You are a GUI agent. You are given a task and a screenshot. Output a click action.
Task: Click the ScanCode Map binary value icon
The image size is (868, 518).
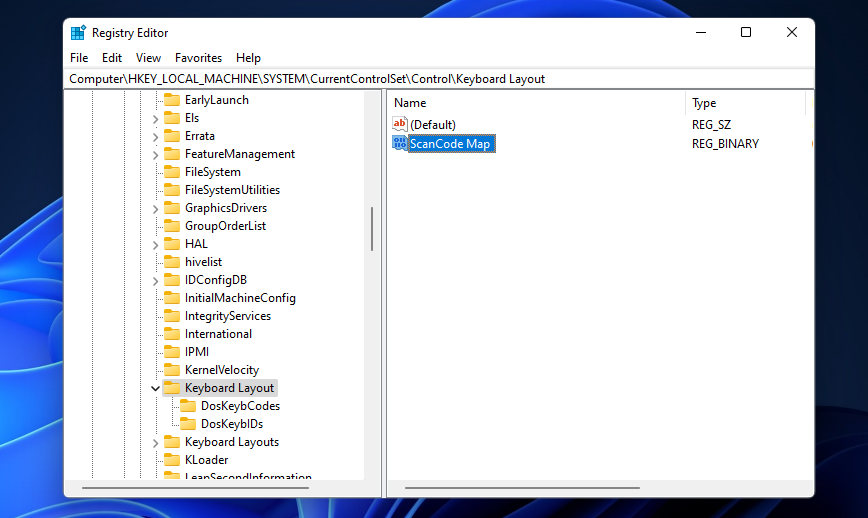pos(399,143)
